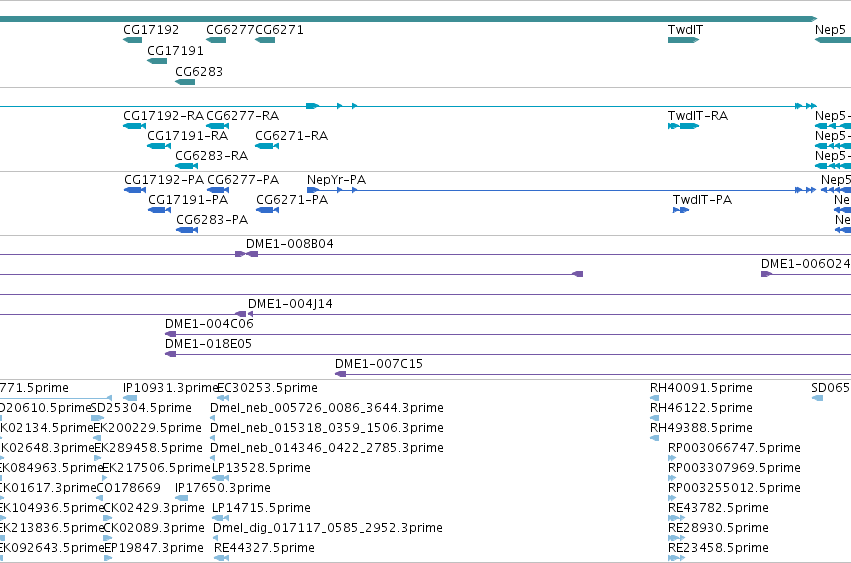The image size is (851, 563).
Task: Select the TwdlT gene label
Action: click(x=685, y=30)
